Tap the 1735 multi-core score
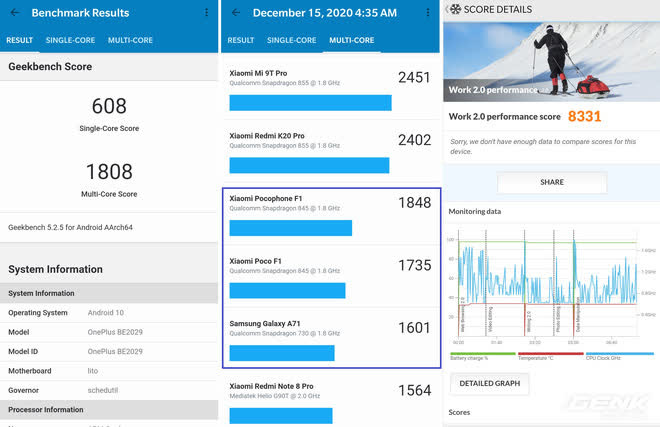 [x=415, y=265]
